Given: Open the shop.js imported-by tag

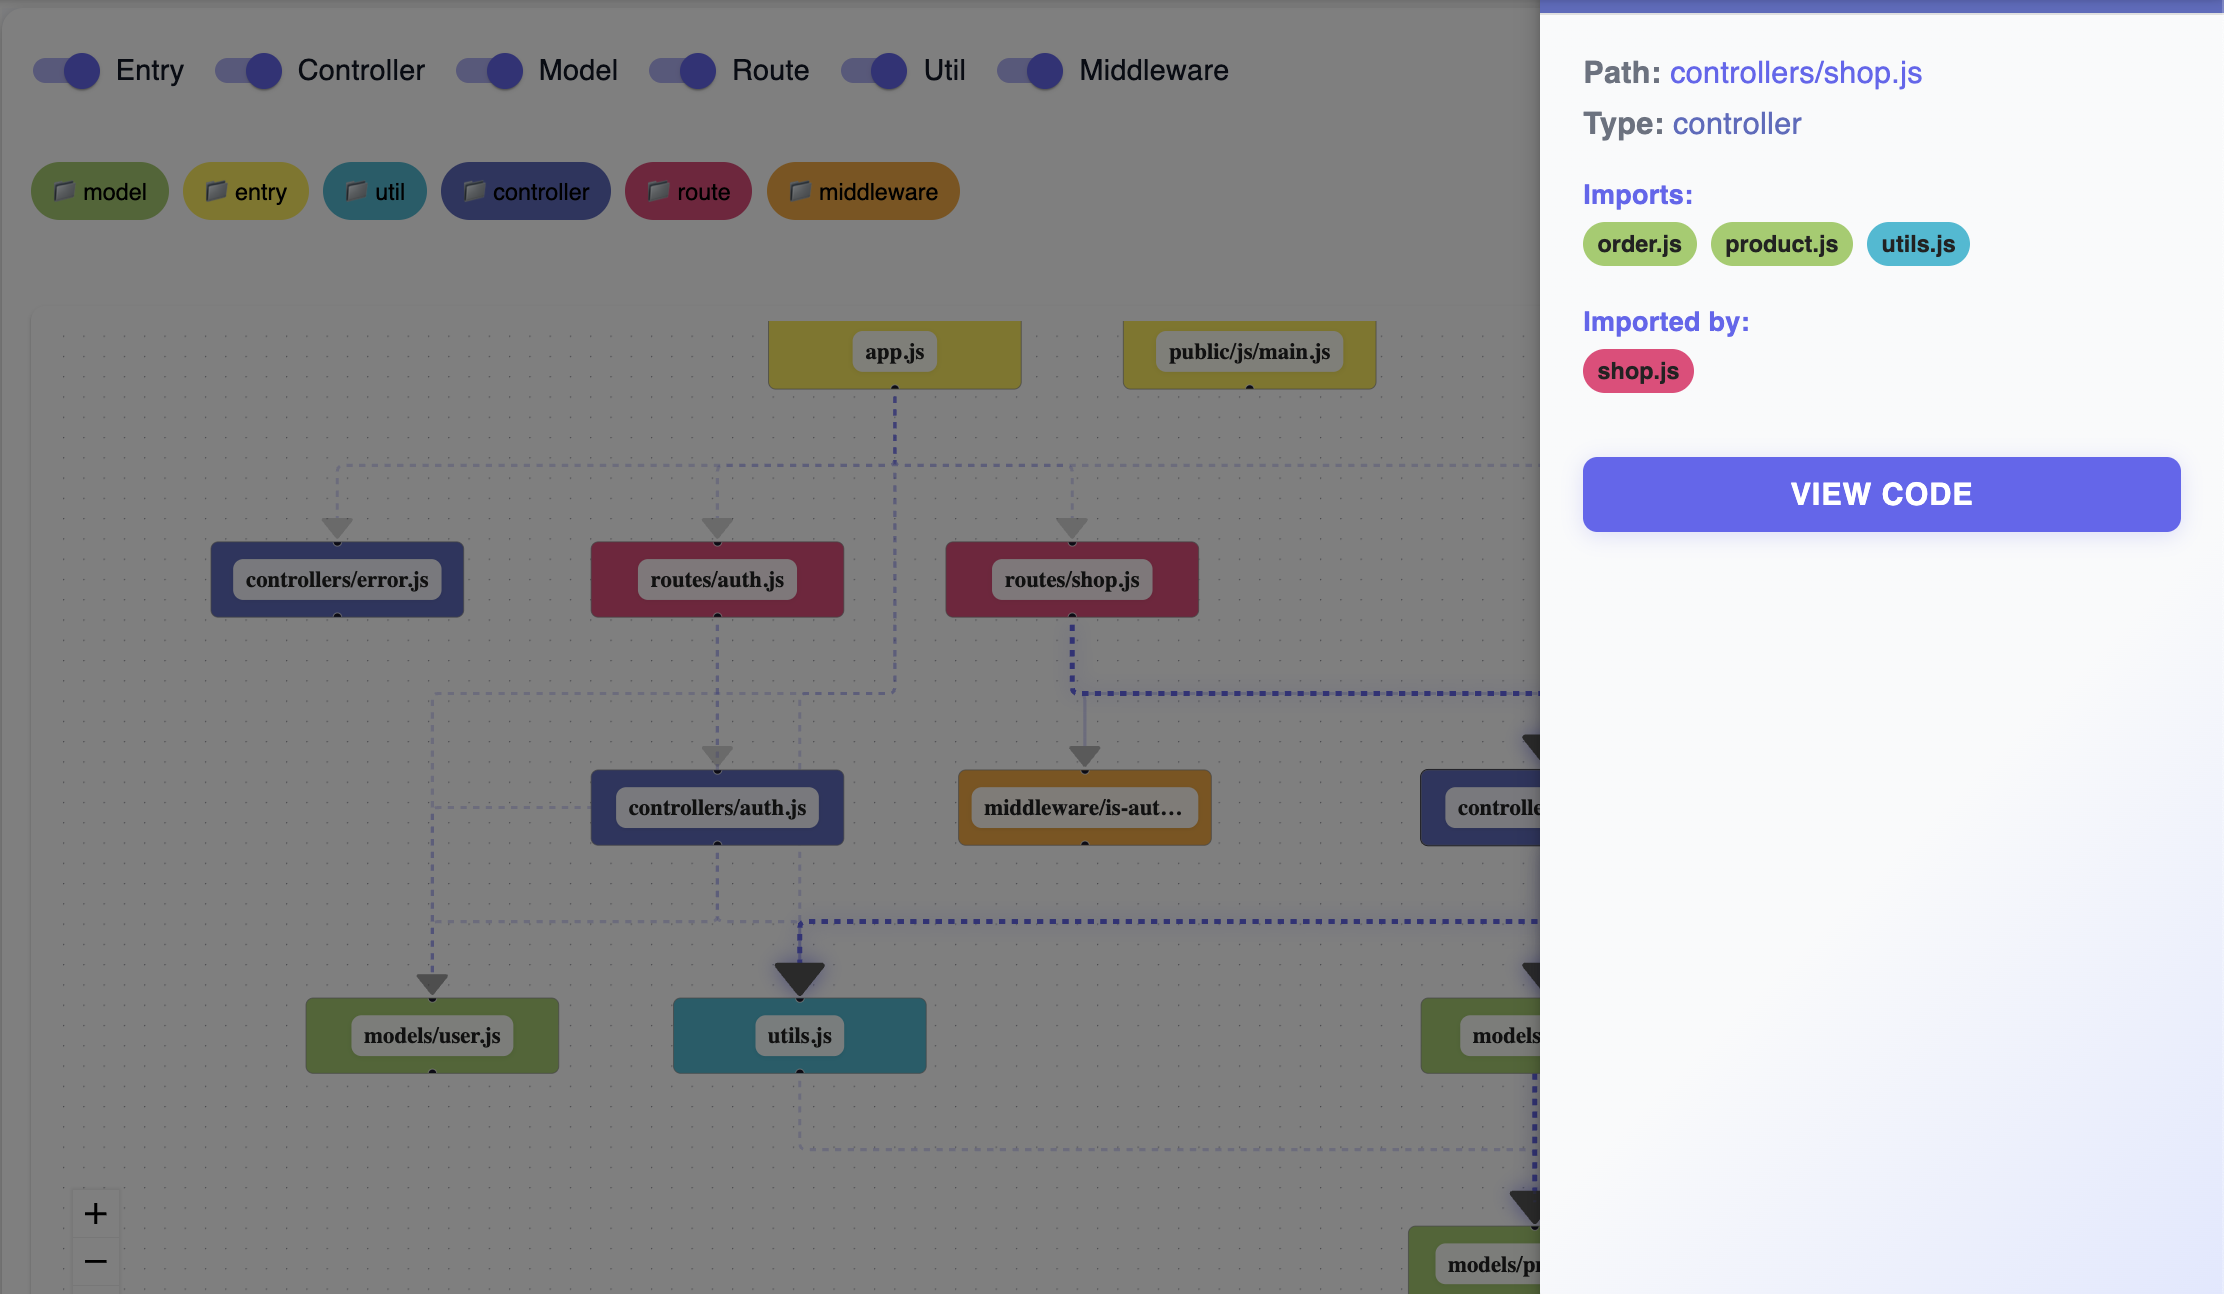Looking at the screenshot, I should (1637, 371).
